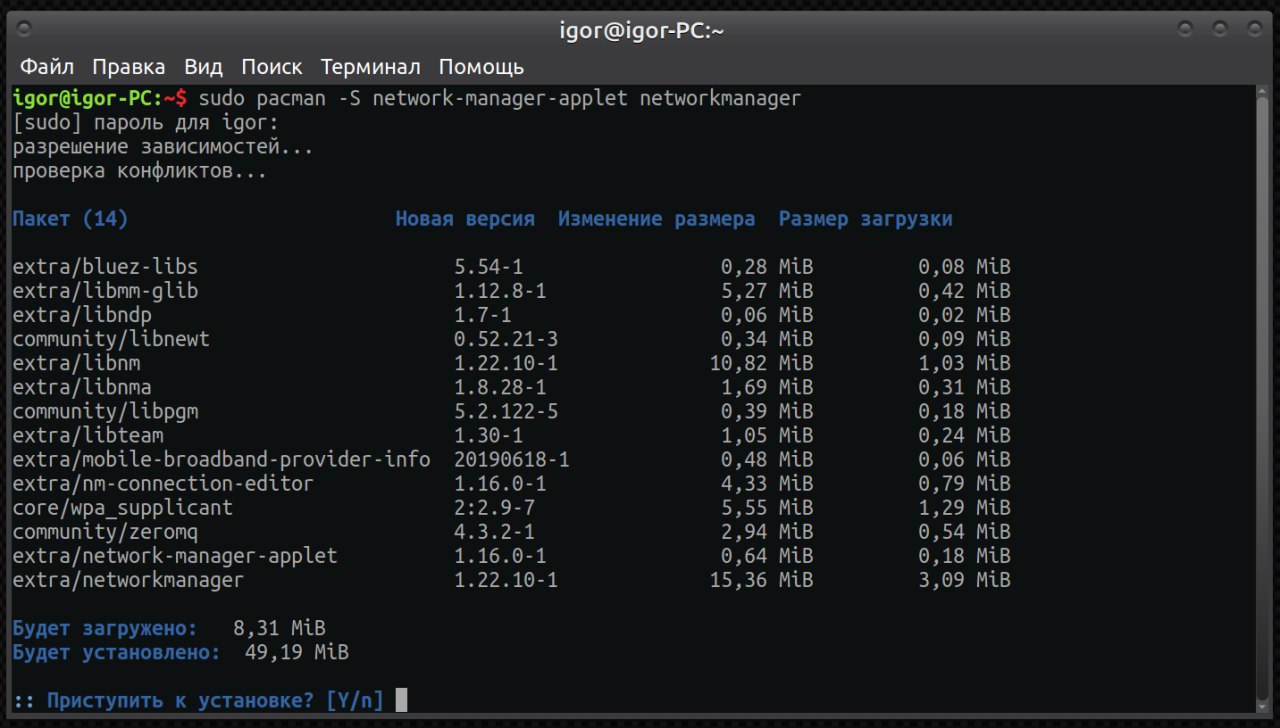
Task: Click the extra/libteam package name
Action: (88, 435)
